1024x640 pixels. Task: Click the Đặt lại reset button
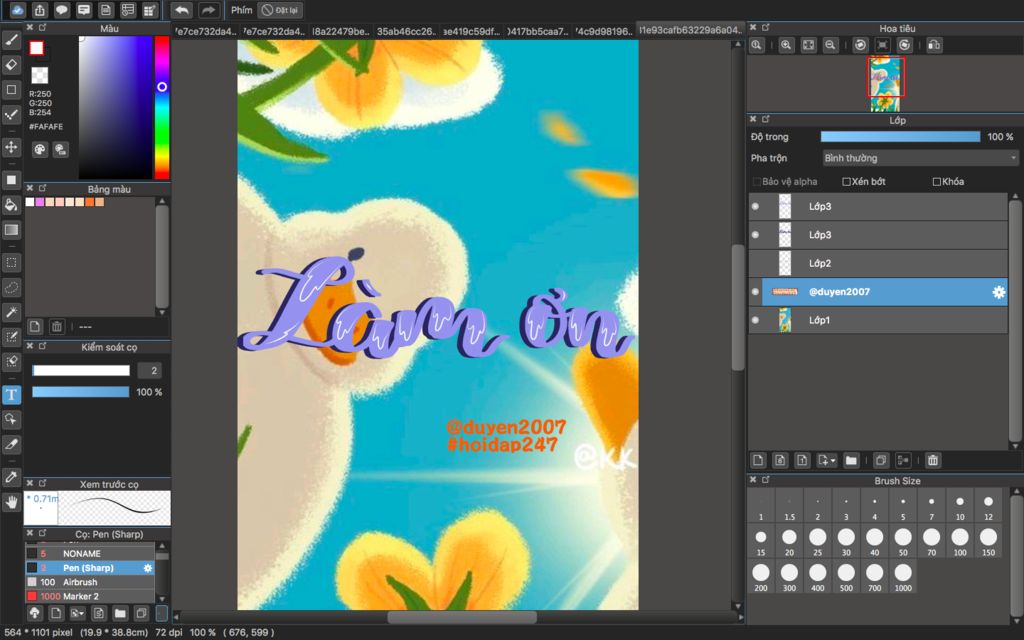280,10
